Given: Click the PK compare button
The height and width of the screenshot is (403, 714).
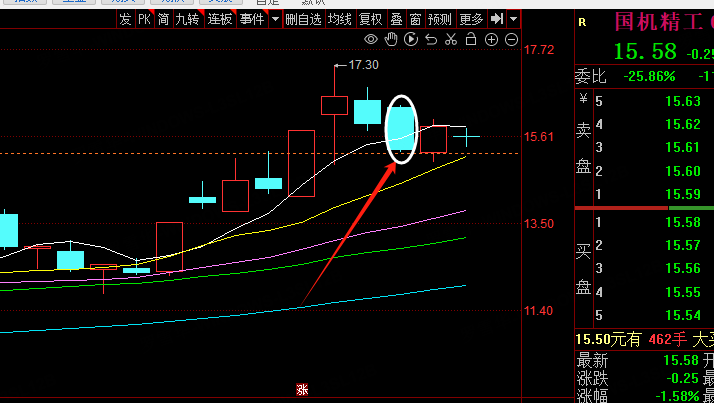Looking at the screenshot, I should (144, 19).
